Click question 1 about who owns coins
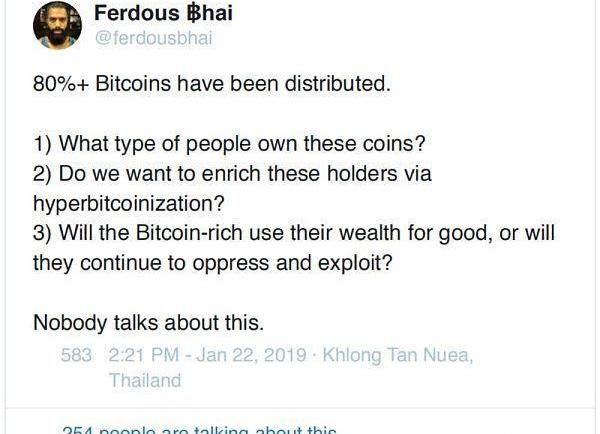Viewport: 600px width, 434px height. pyautogui.click(x=229, y=144)
